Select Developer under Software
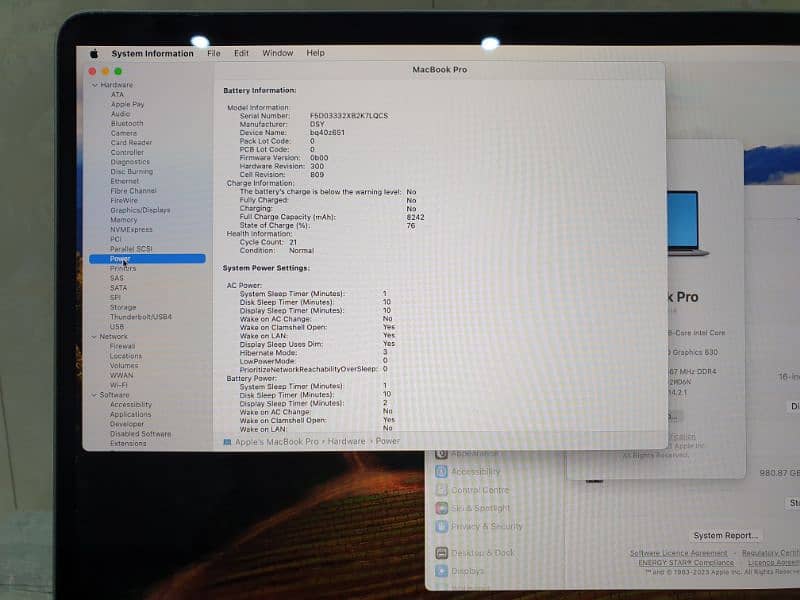800x600 pixels. (127, 424)
